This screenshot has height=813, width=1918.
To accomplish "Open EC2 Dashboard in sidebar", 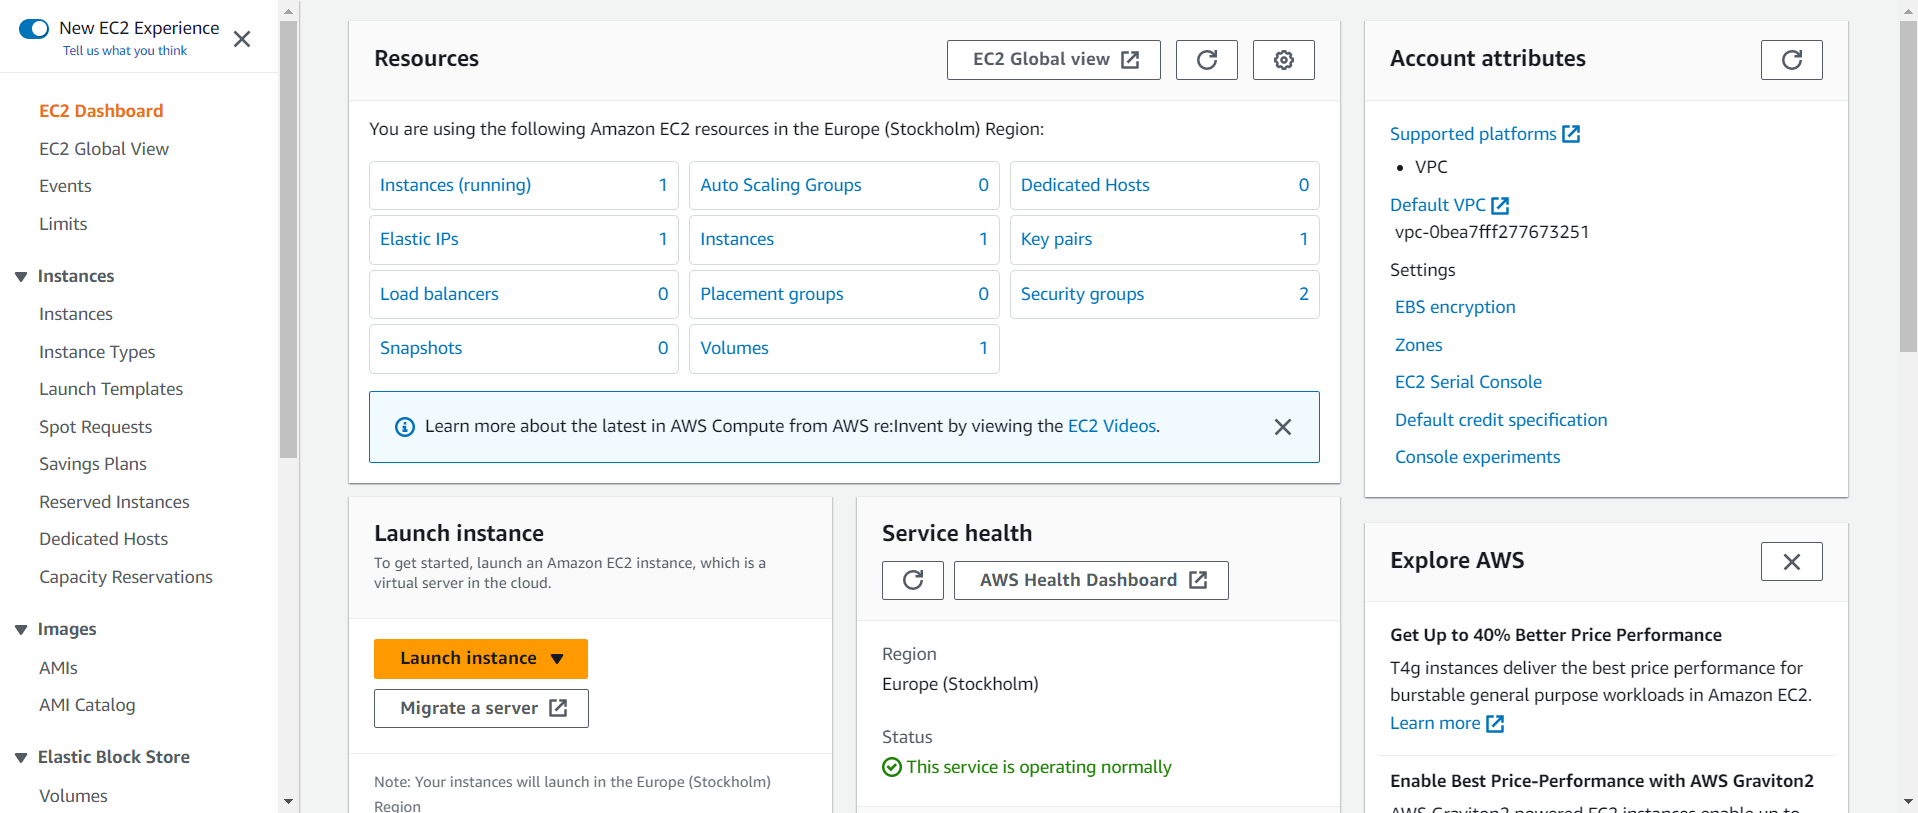I will (101, 111).
